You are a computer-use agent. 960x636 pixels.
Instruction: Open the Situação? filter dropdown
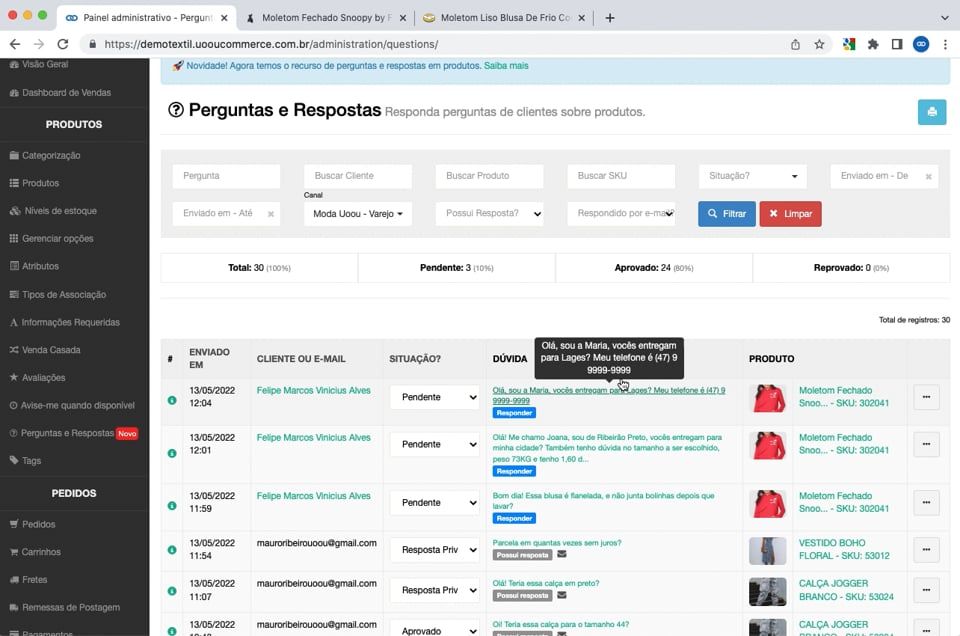pyautogui.click(x=752, y=176)
